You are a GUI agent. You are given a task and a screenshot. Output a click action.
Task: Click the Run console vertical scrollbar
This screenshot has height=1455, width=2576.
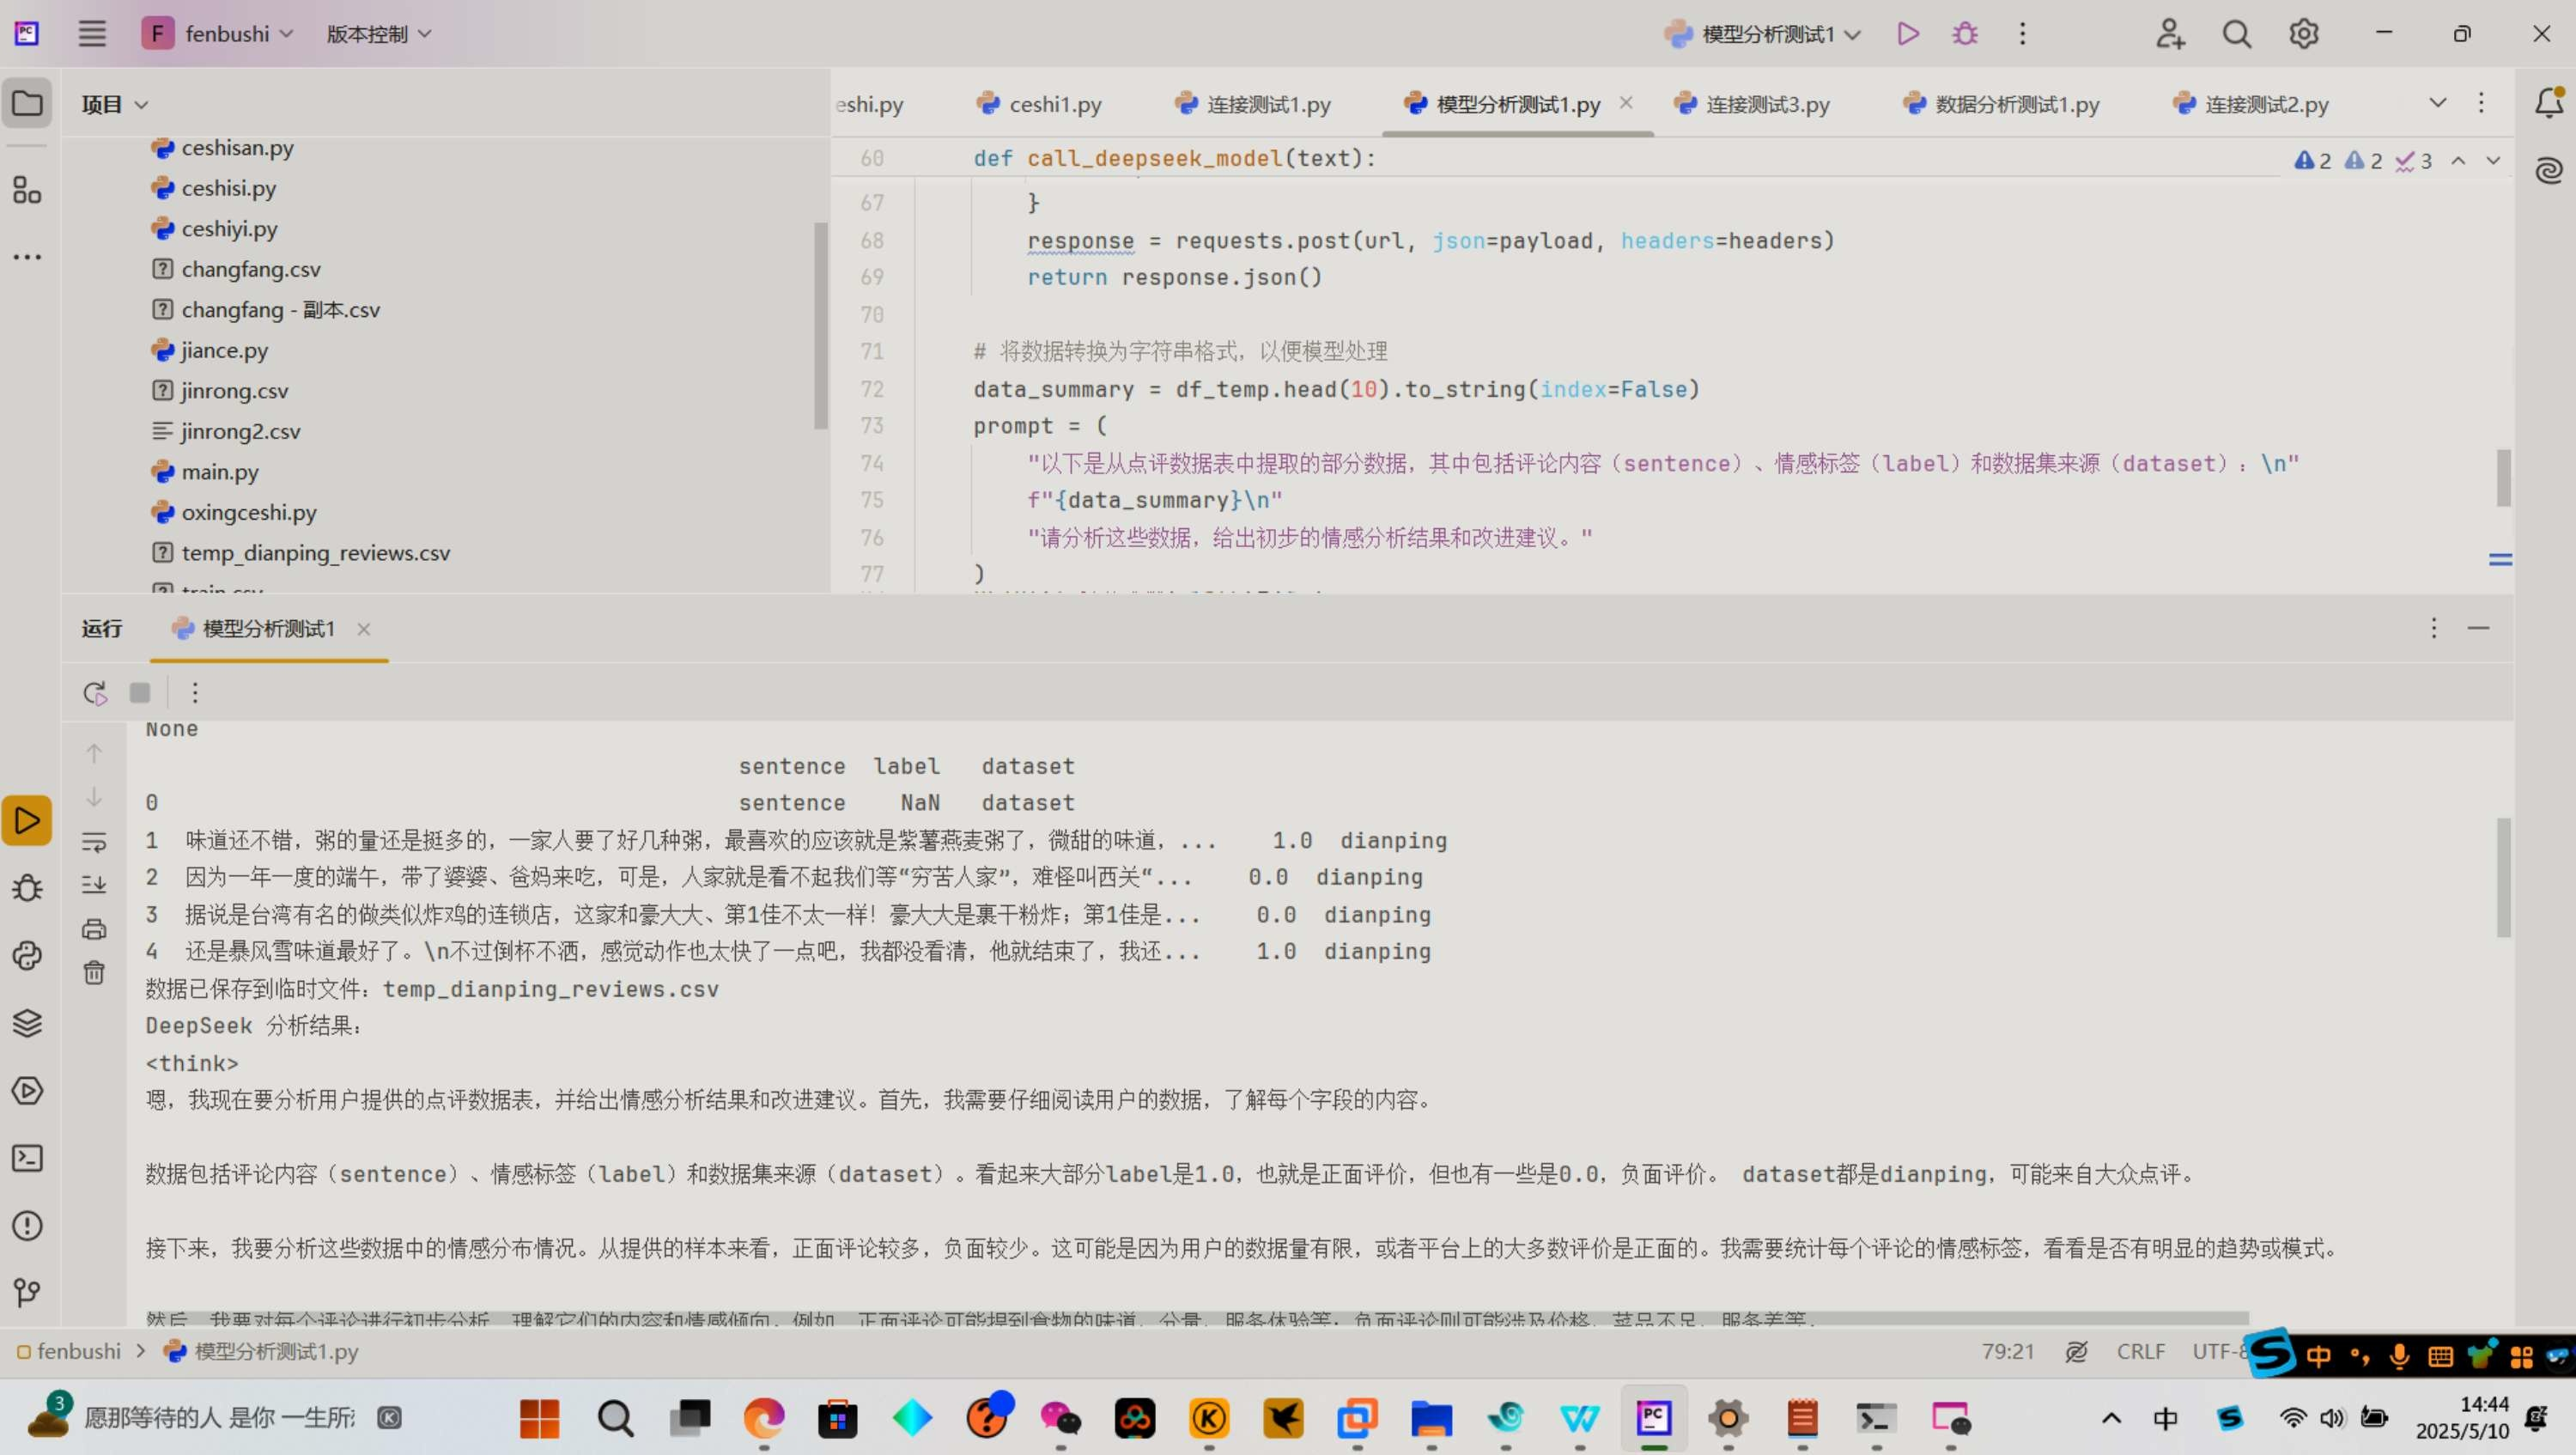(2503, 876)
